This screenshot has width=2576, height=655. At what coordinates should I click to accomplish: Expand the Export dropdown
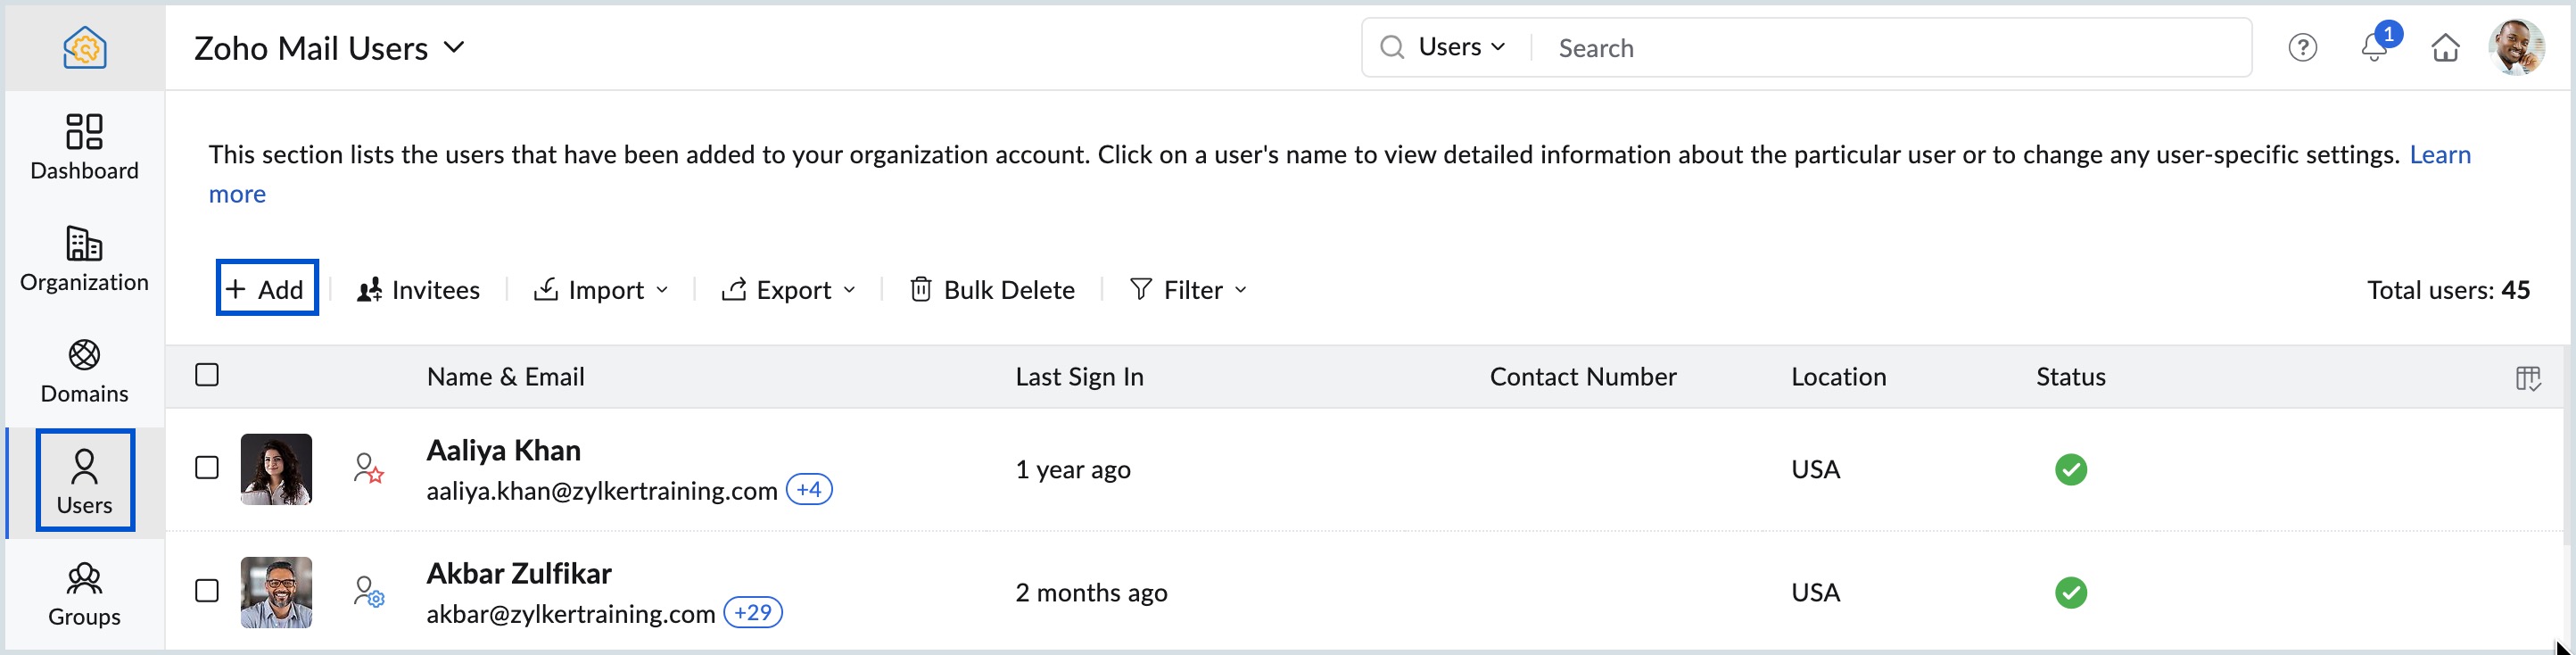click(x=789, y=290)
